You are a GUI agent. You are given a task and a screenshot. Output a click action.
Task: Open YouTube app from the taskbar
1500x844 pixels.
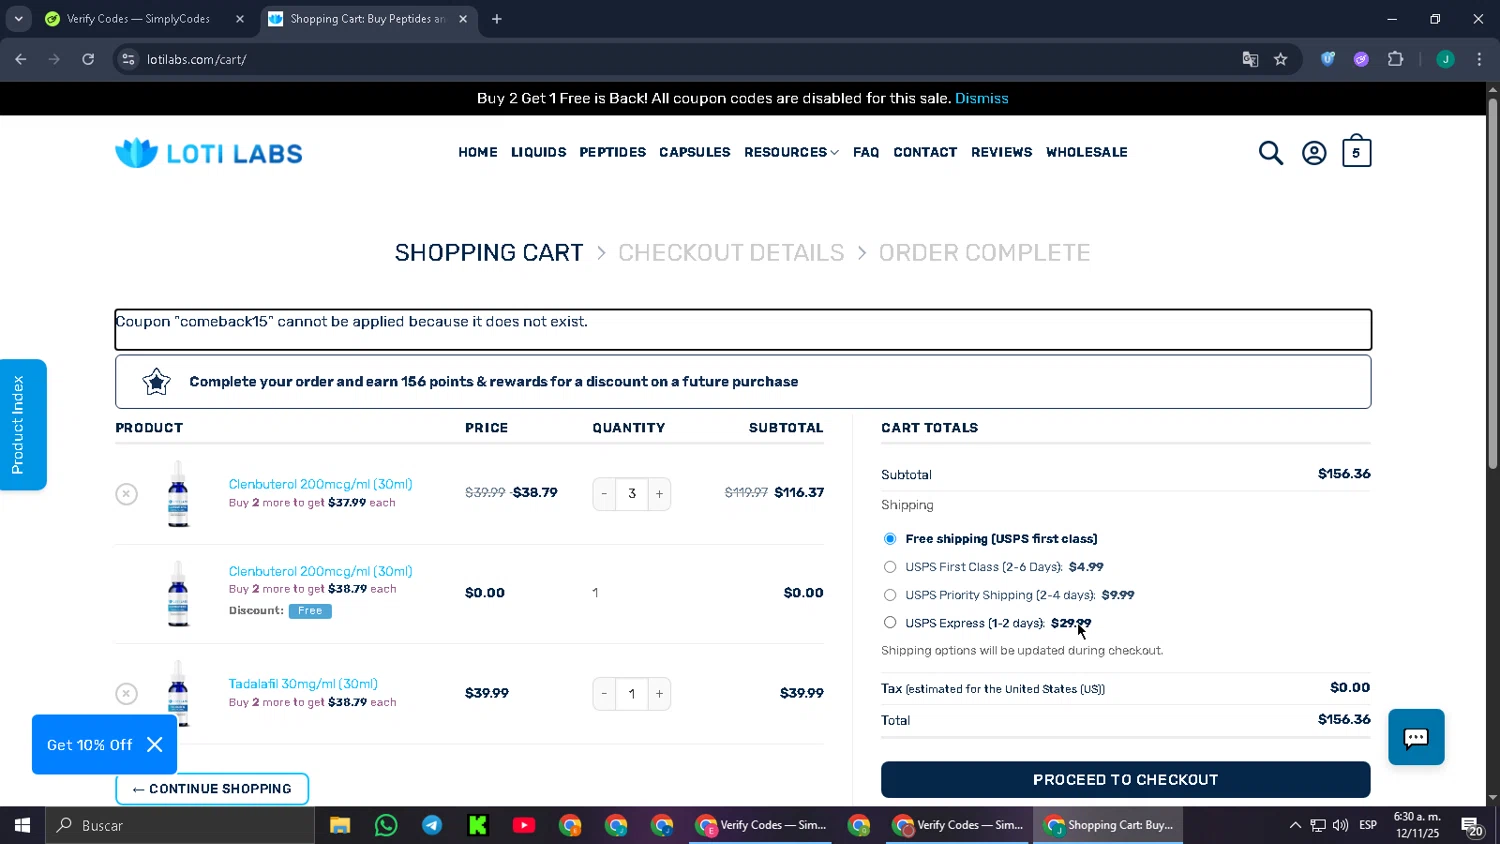(x=524, y=825)
